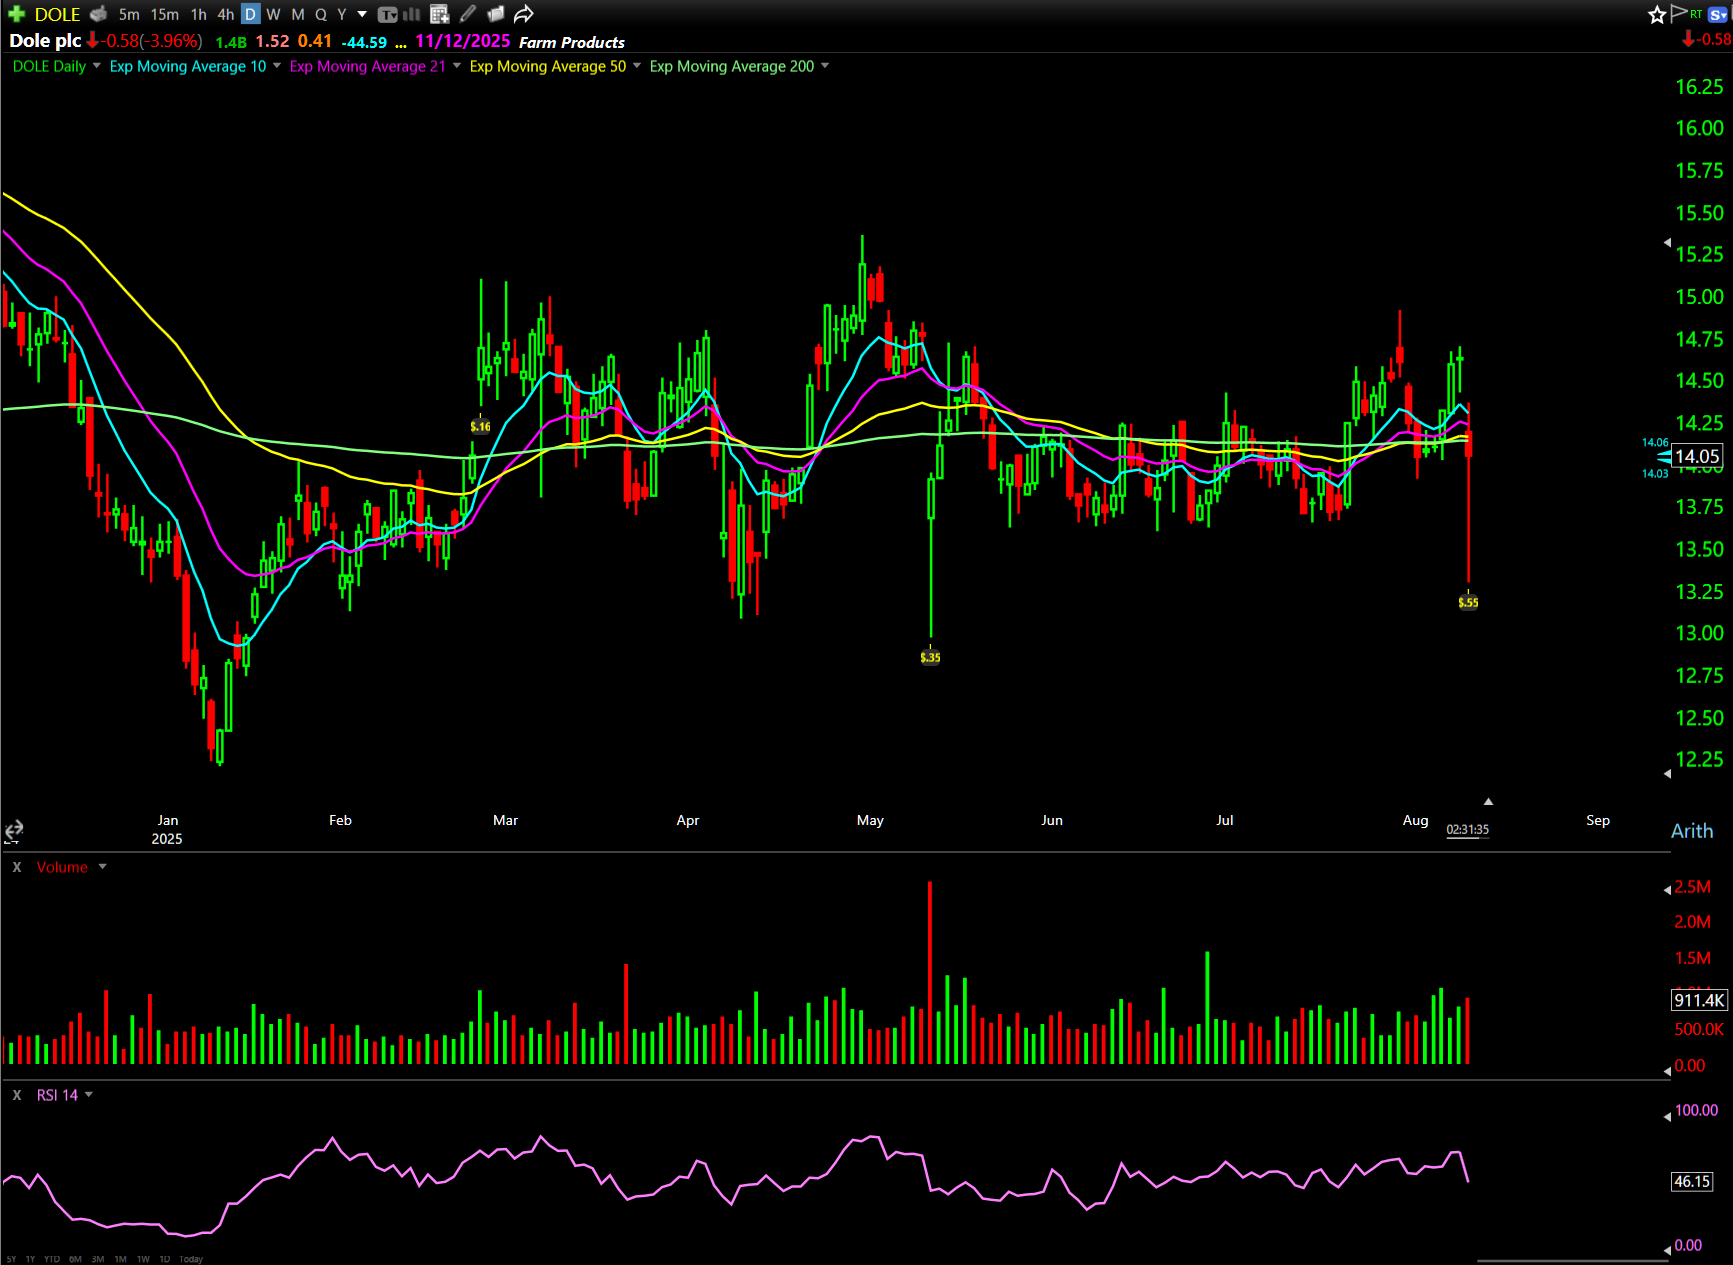Viewport: 1733px width, 1265px height.
Task: Click the horizontal scrollbar at bottom right
Action: click(x=1570, y=1260)
